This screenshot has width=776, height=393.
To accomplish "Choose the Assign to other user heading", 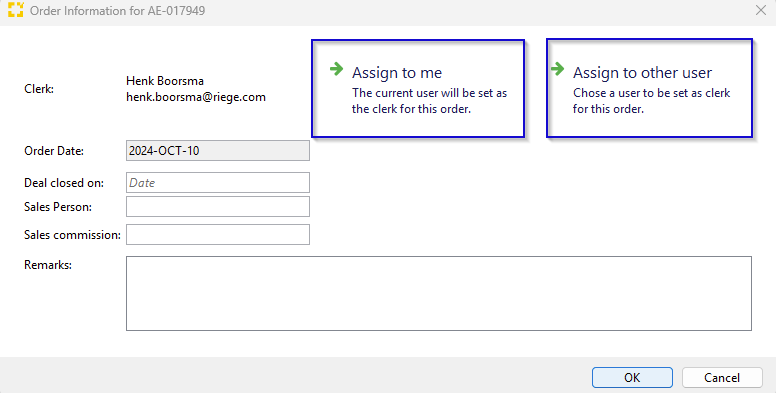I will pyautogui.click(x=642, y=73).
